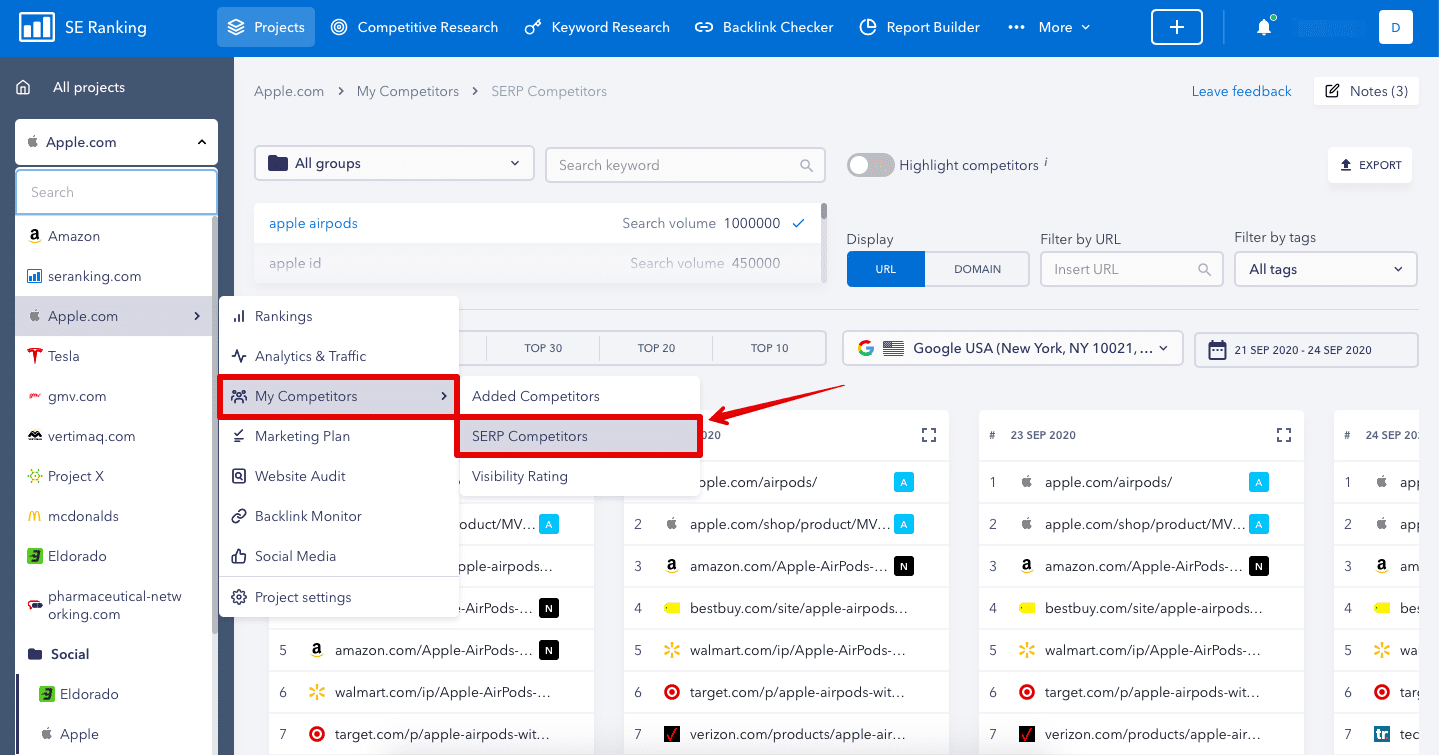This screenshot has width=1439, height=755.
Task: Click the Rankings bar chart icon
Action: click(239, 316)
